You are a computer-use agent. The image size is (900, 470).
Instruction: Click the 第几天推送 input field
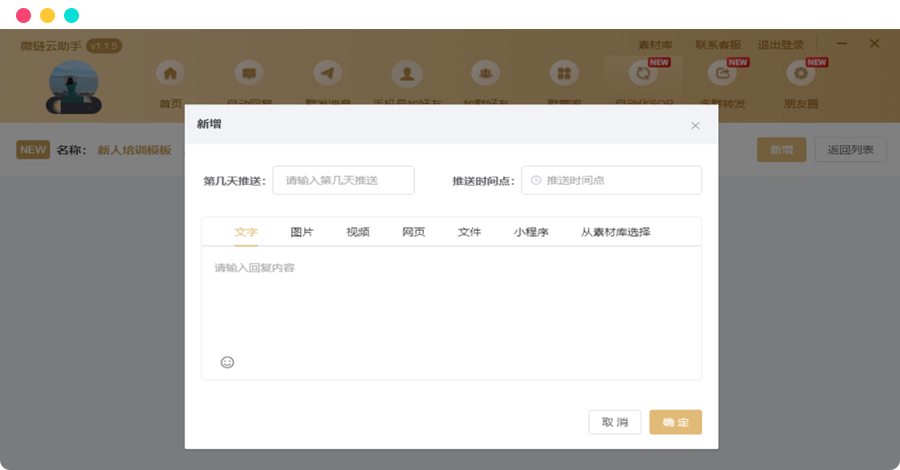[x=343, y=180]
